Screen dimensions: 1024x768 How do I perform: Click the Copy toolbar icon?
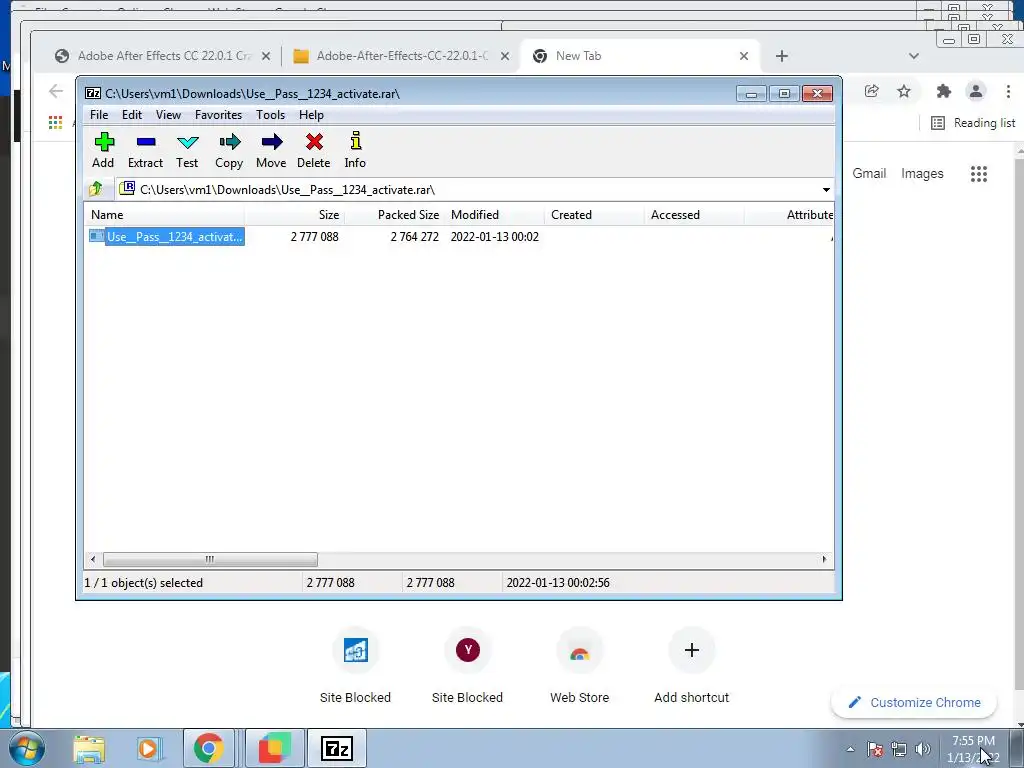[x=229, y=150]
